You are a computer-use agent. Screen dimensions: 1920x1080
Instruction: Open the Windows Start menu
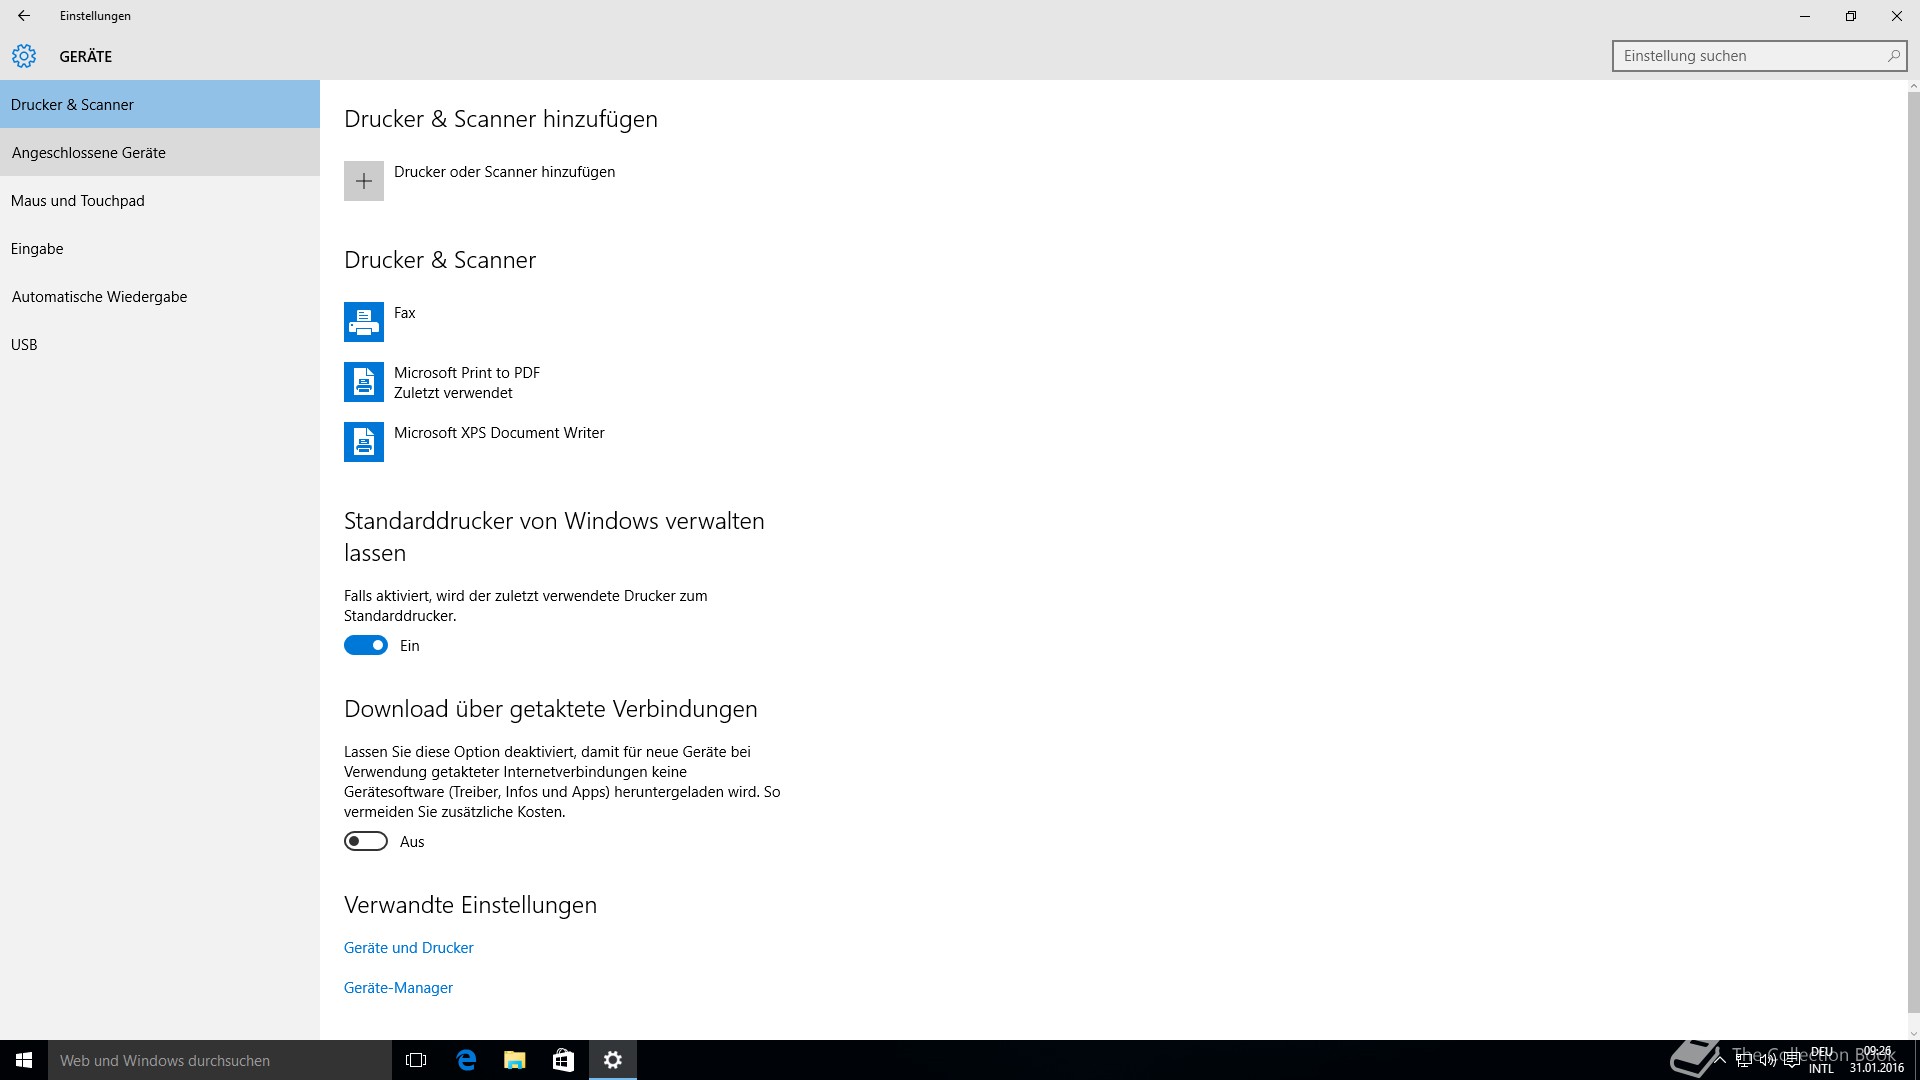24,1060
